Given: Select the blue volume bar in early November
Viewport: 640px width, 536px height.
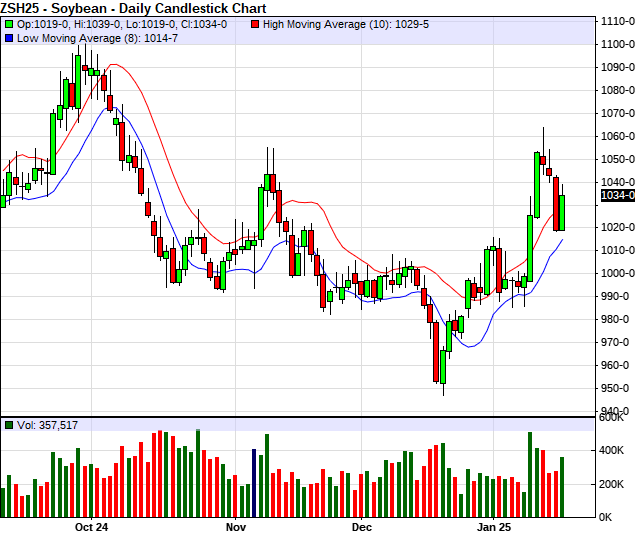Looking at the screenshot, I should pyautogui.click(x=256, y=484).
